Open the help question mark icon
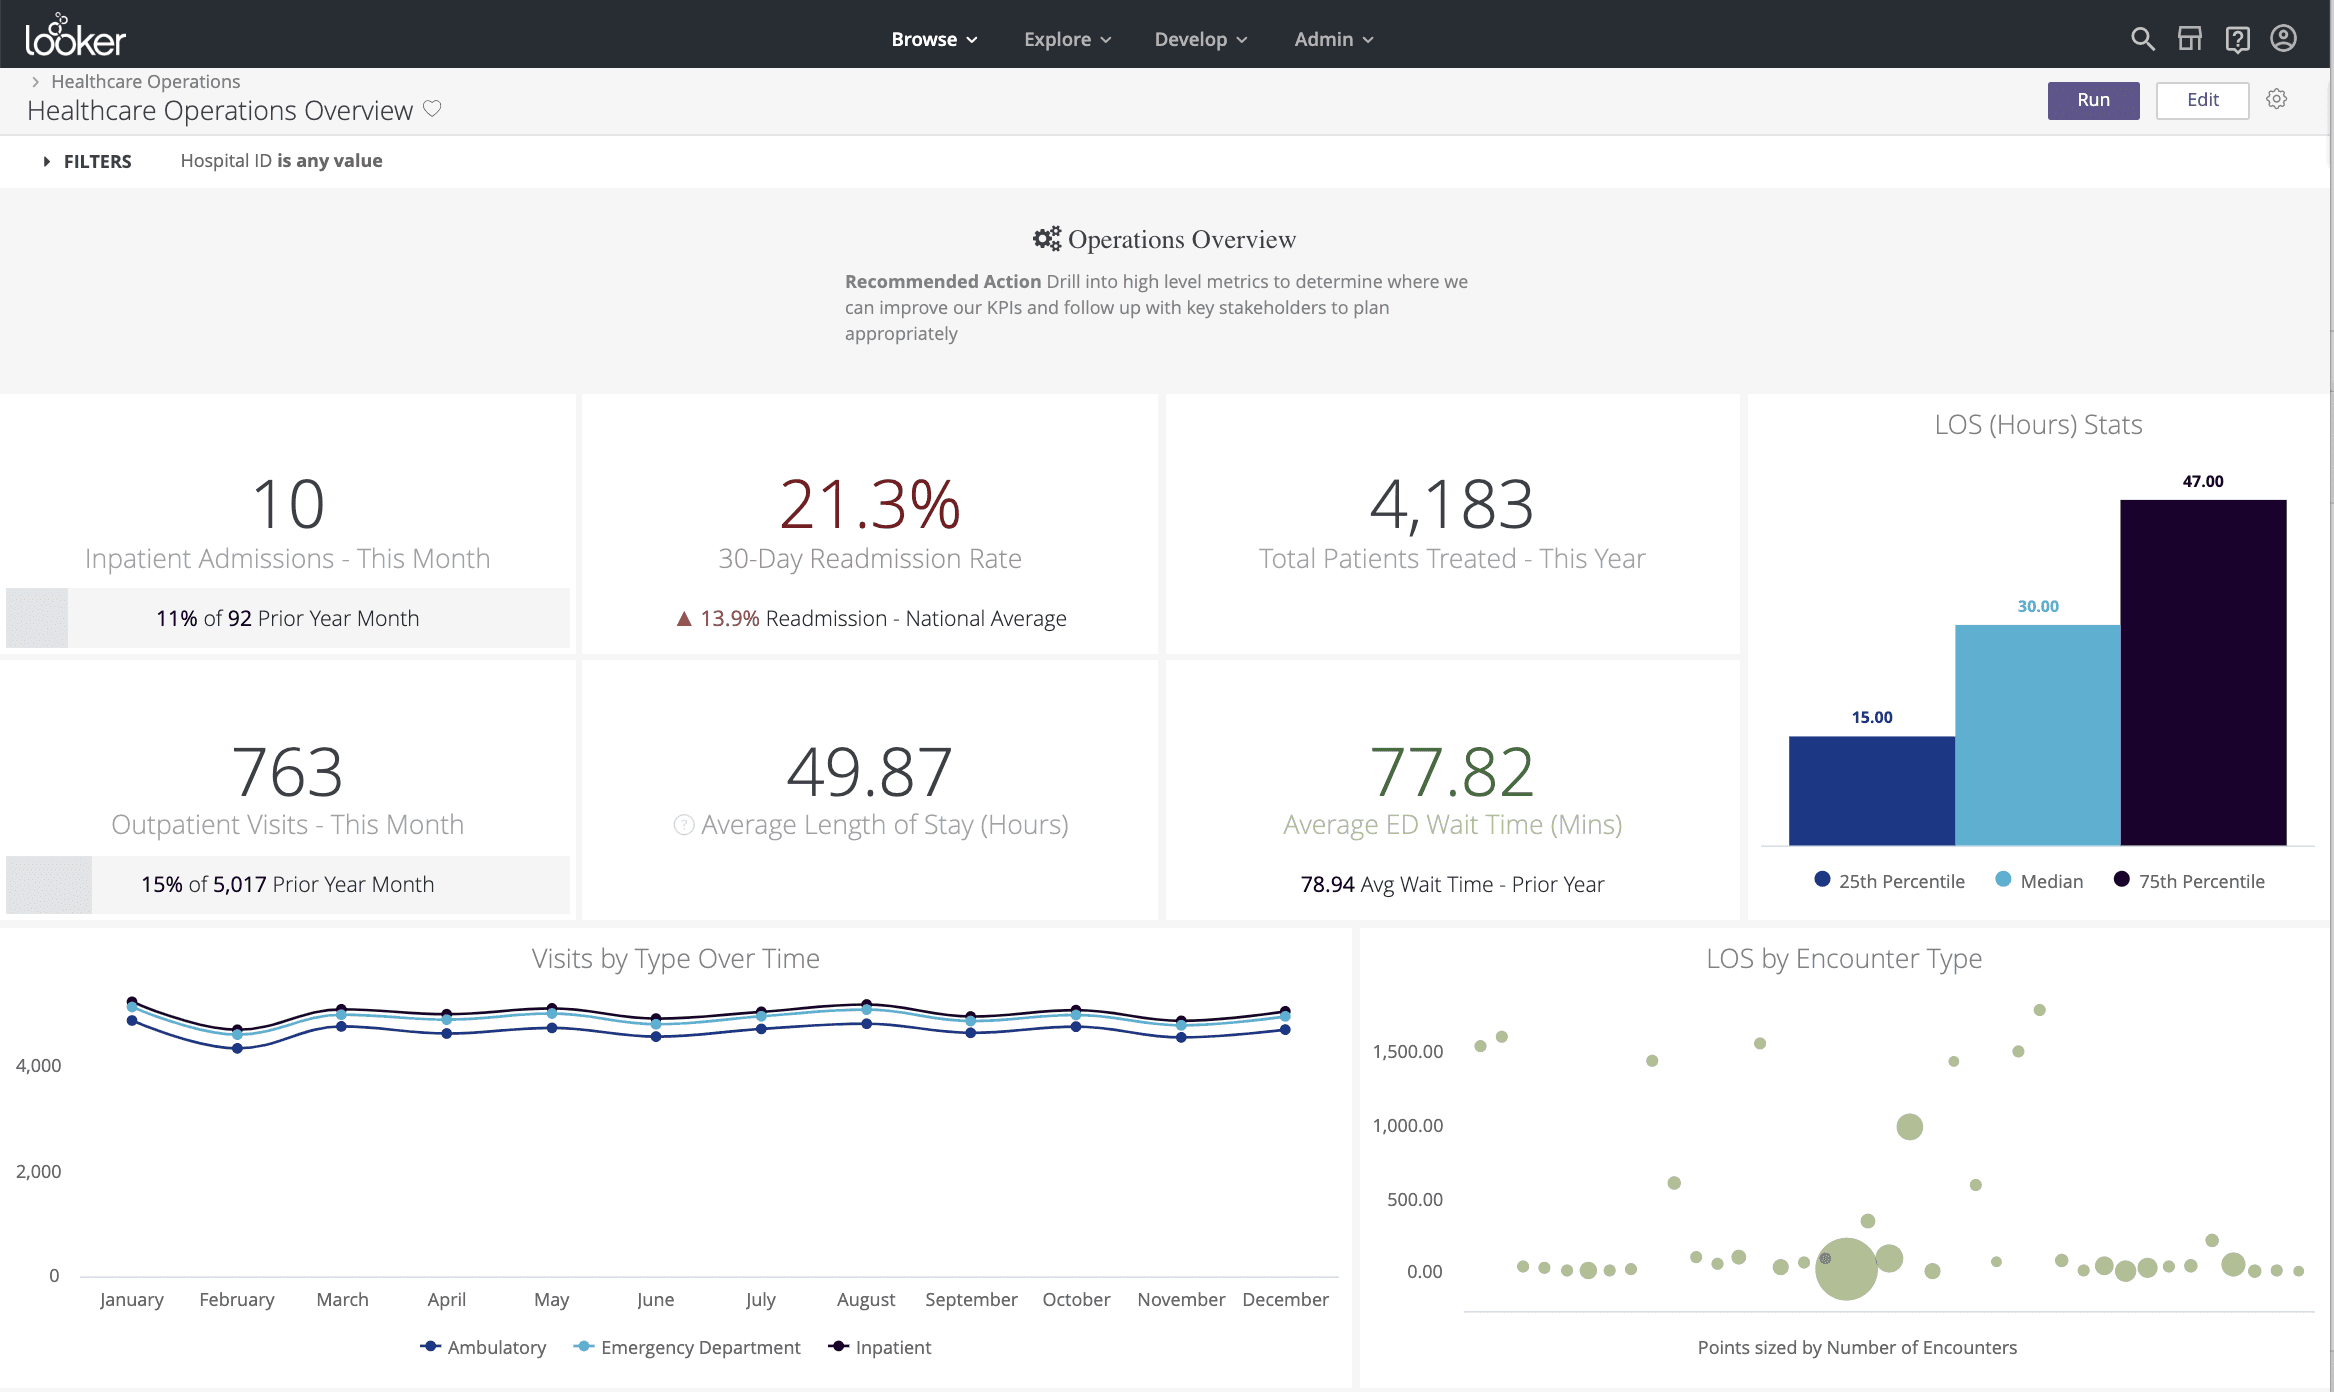This screenshot has width=2334, height=1392. pos(2238,38)
